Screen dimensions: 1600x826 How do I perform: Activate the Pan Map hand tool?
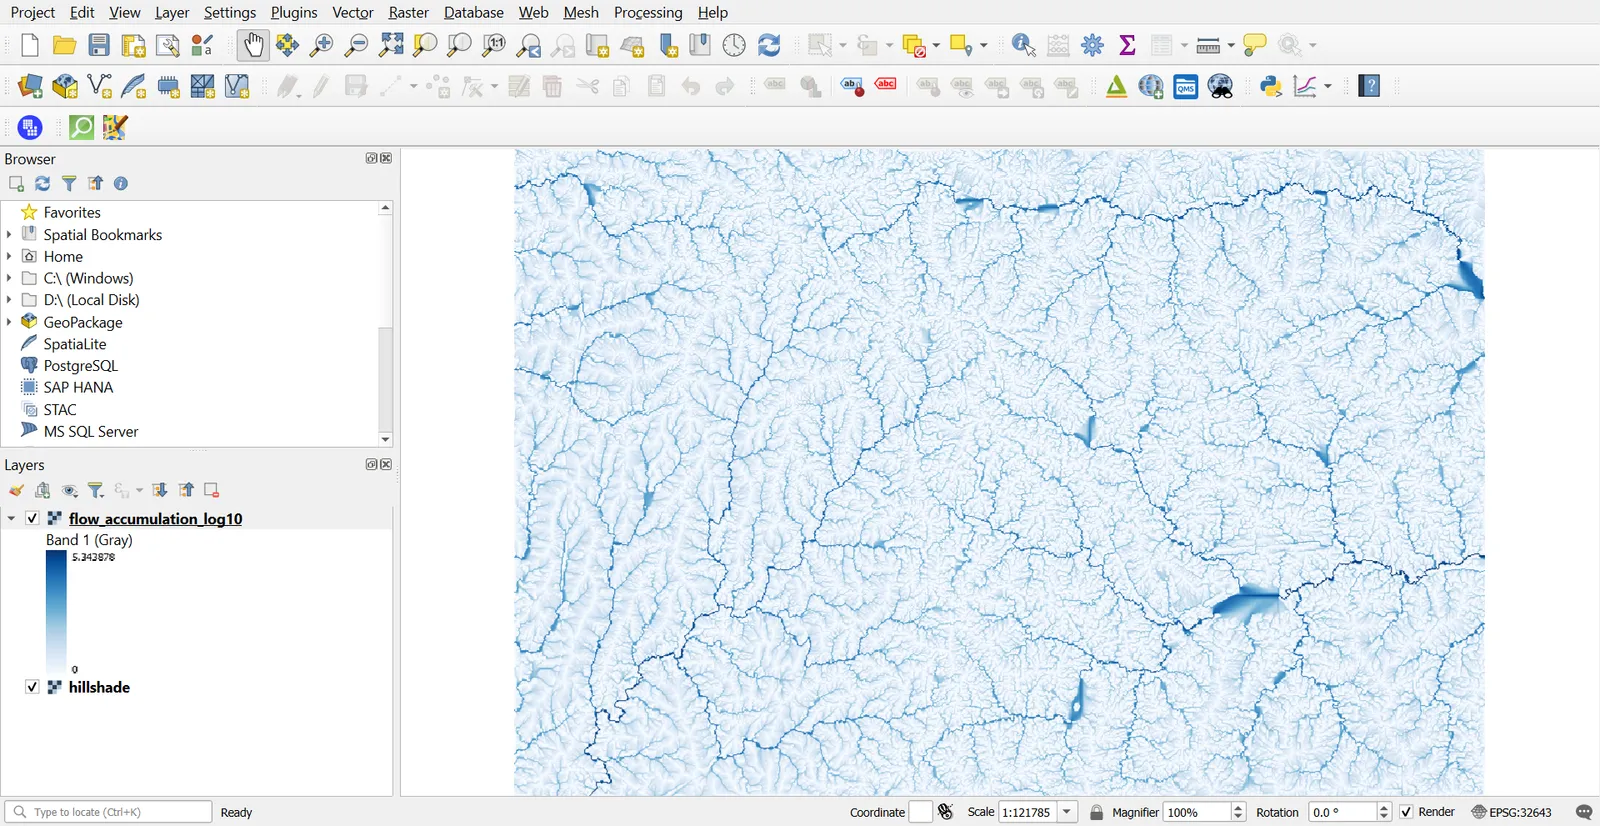pyautogui.click(x=253, y=45)
